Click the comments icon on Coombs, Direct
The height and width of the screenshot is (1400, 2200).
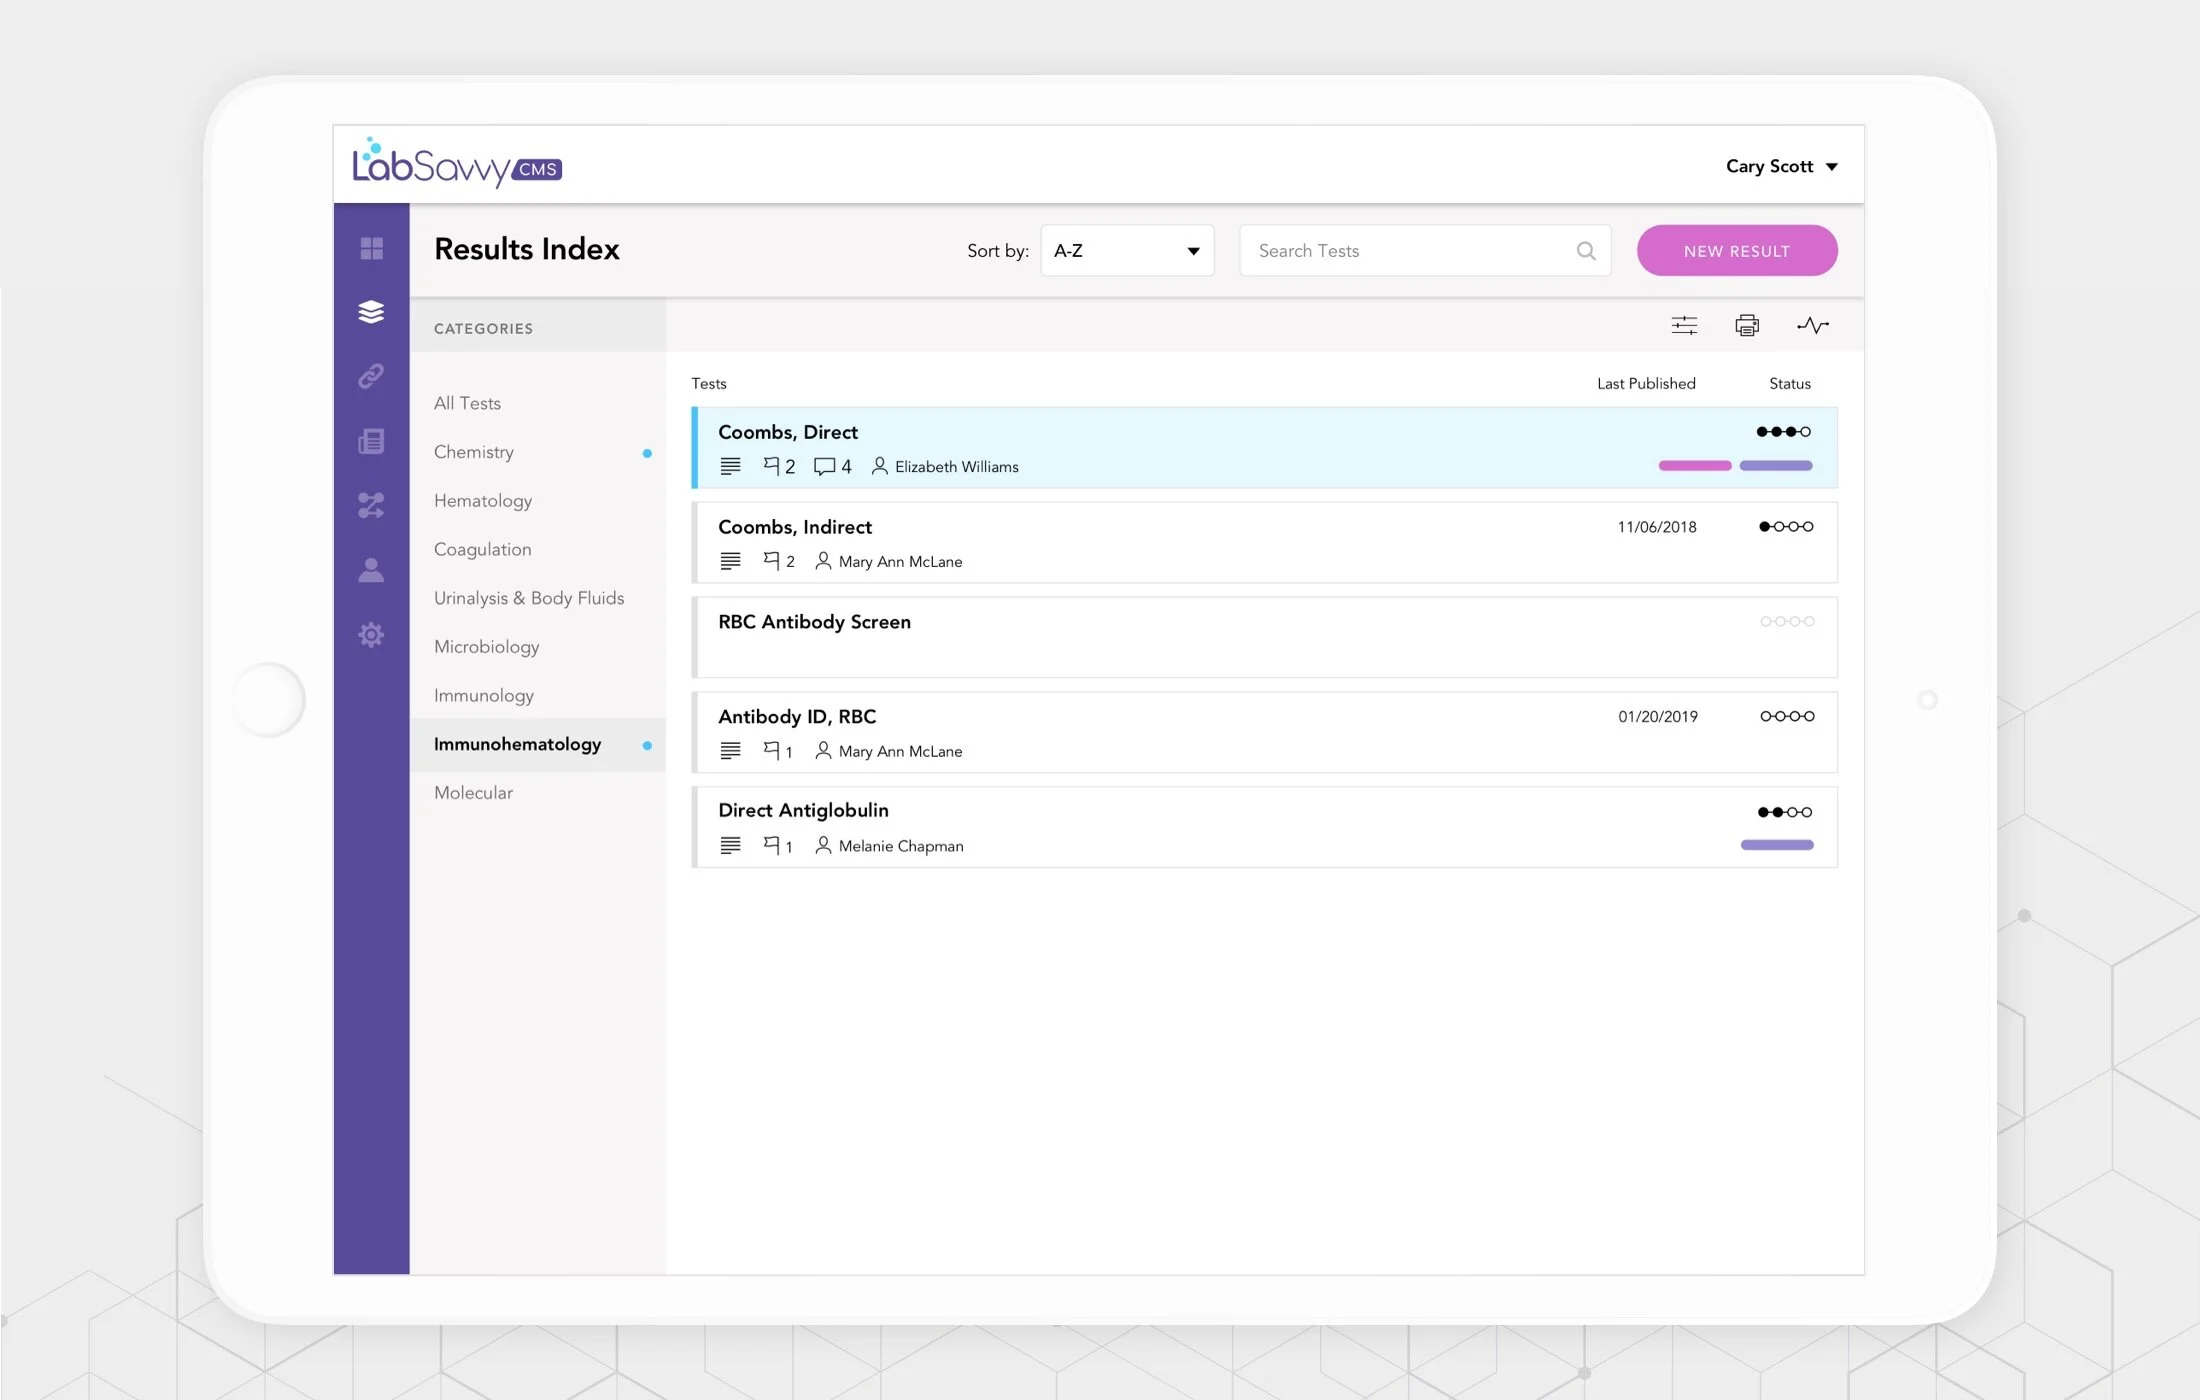[825, 466]
